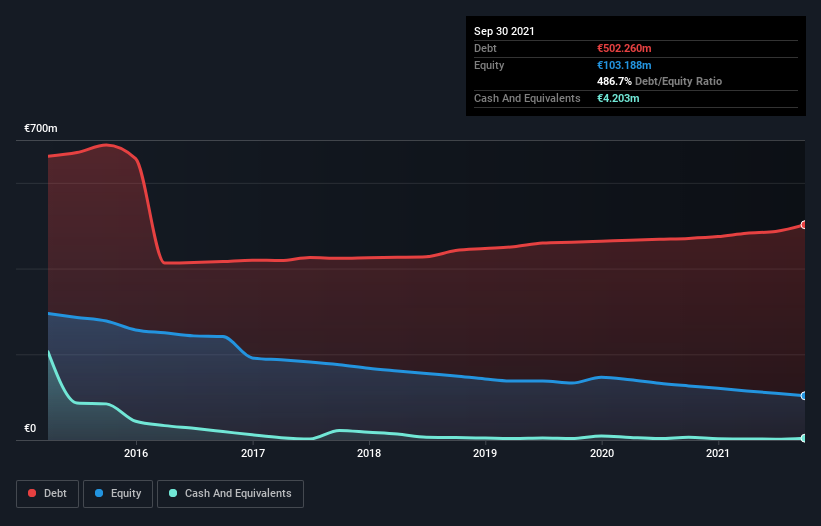Select the 2017 x-axis label
This screenshot has width=821, height=526.
(253, 453)
